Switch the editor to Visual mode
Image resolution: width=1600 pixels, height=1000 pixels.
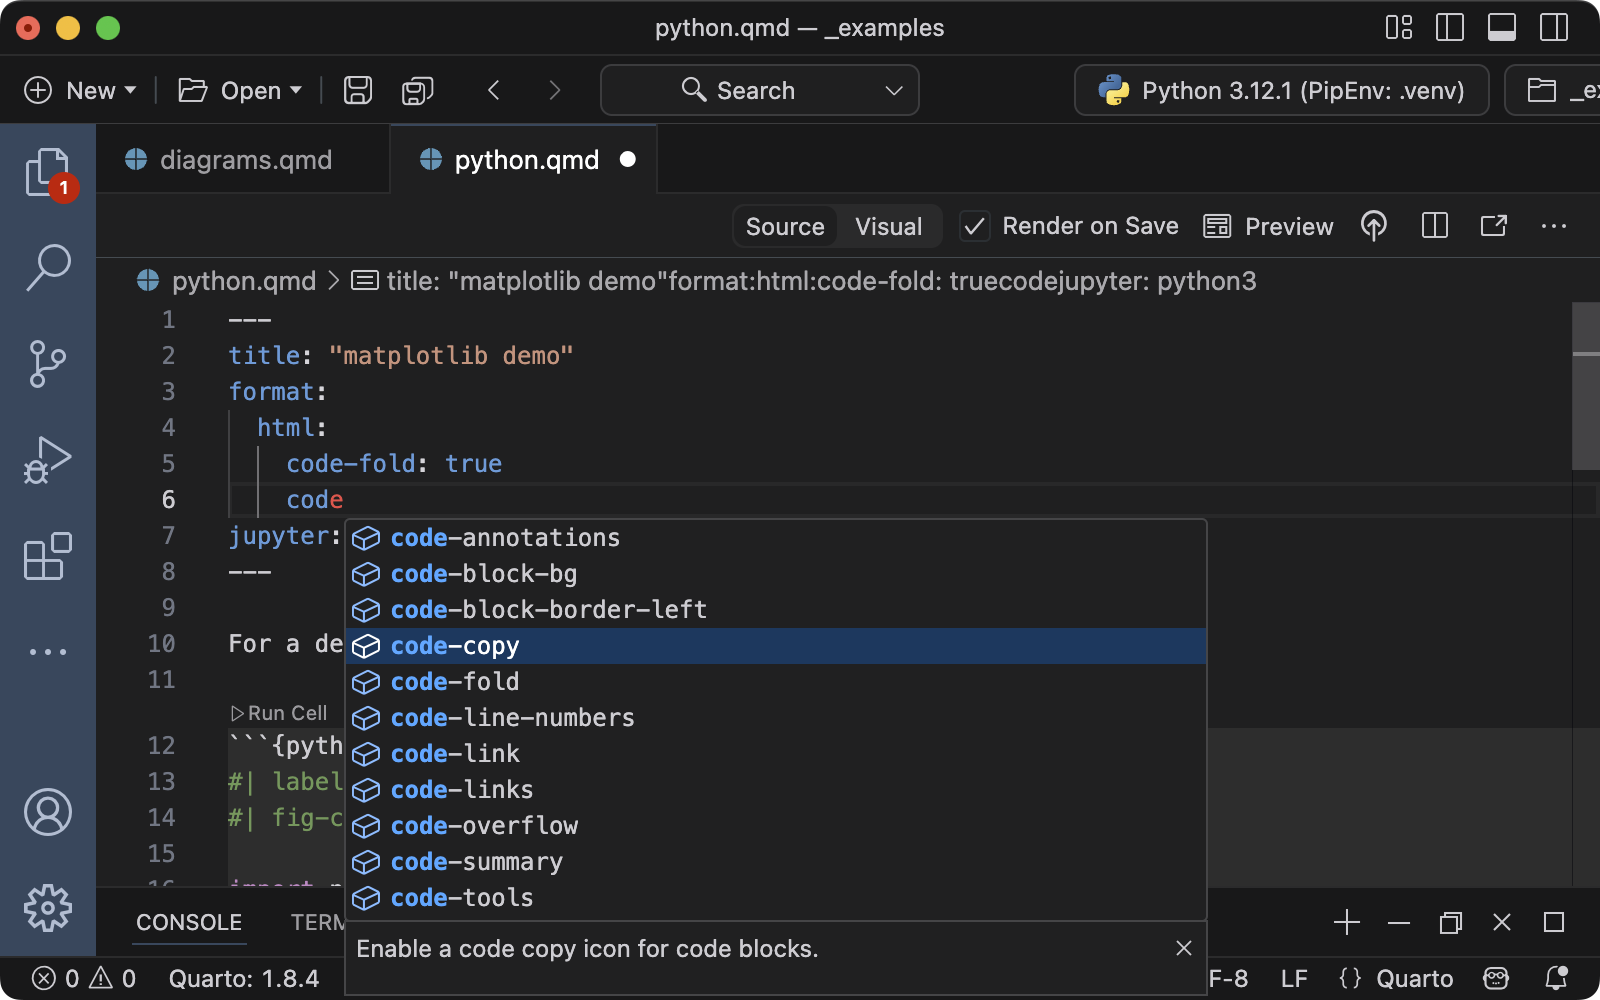point(888,226)
